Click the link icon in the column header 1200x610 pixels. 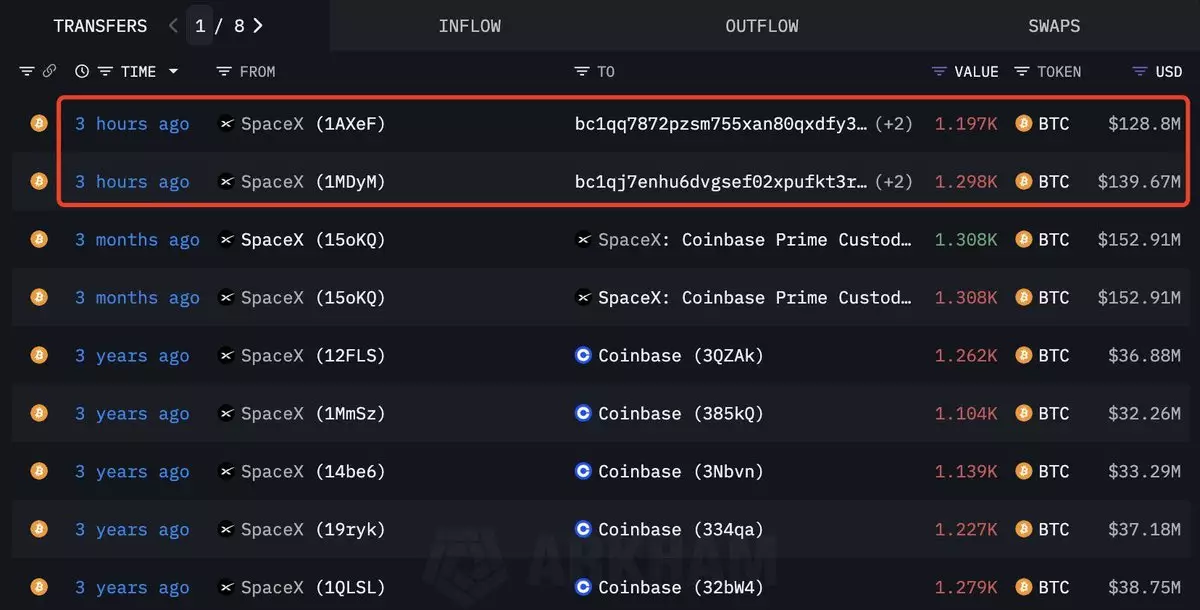[50, 72]
